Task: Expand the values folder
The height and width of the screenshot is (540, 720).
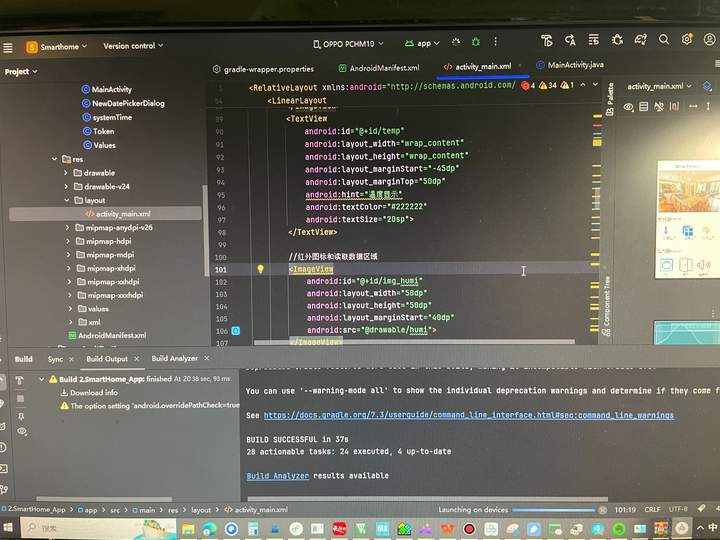Action: (70, 309)
